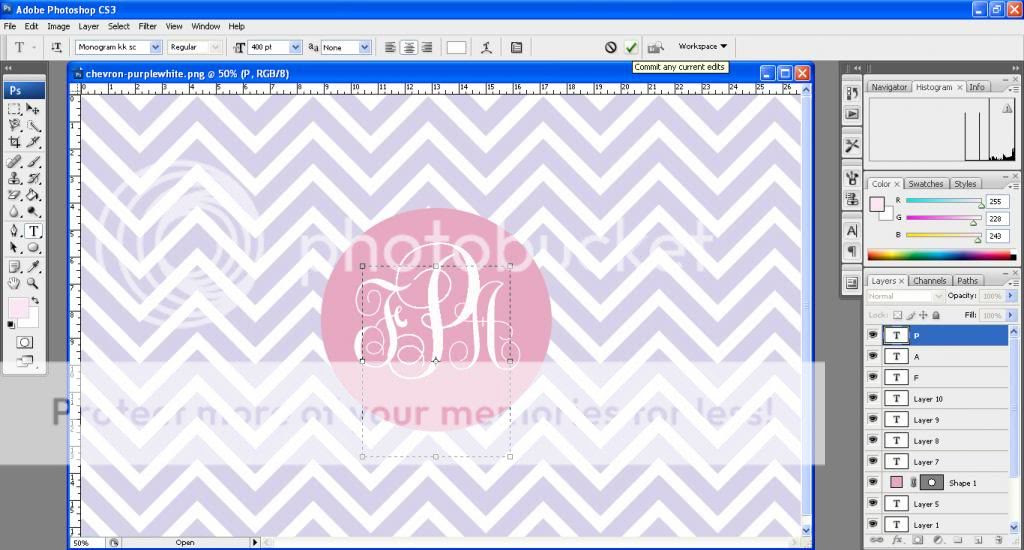The width and height of the screenshot is (1024, 550).
Task: Switch to the Paths tab
Action: (x=967, y=281)
